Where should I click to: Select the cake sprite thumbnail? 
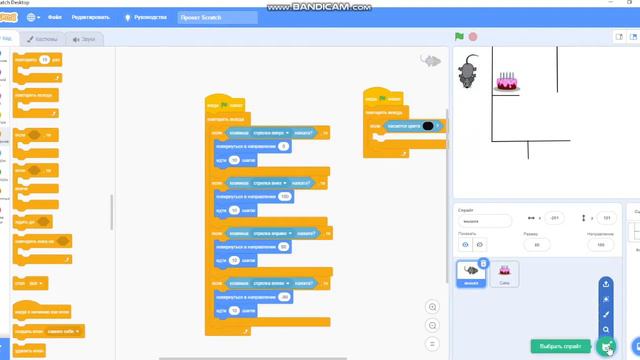504,274
